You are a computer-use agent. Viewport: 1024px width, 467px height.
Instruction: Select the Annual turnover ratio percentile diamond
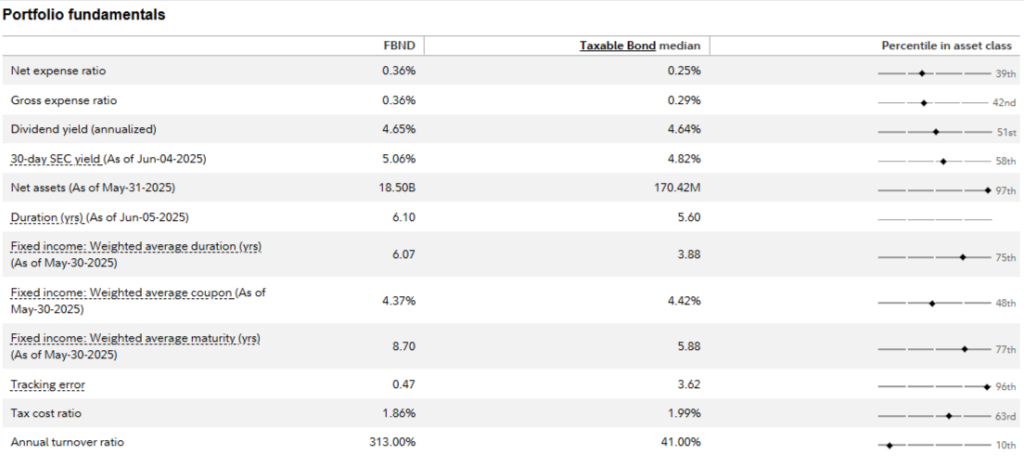coord(889,444)
